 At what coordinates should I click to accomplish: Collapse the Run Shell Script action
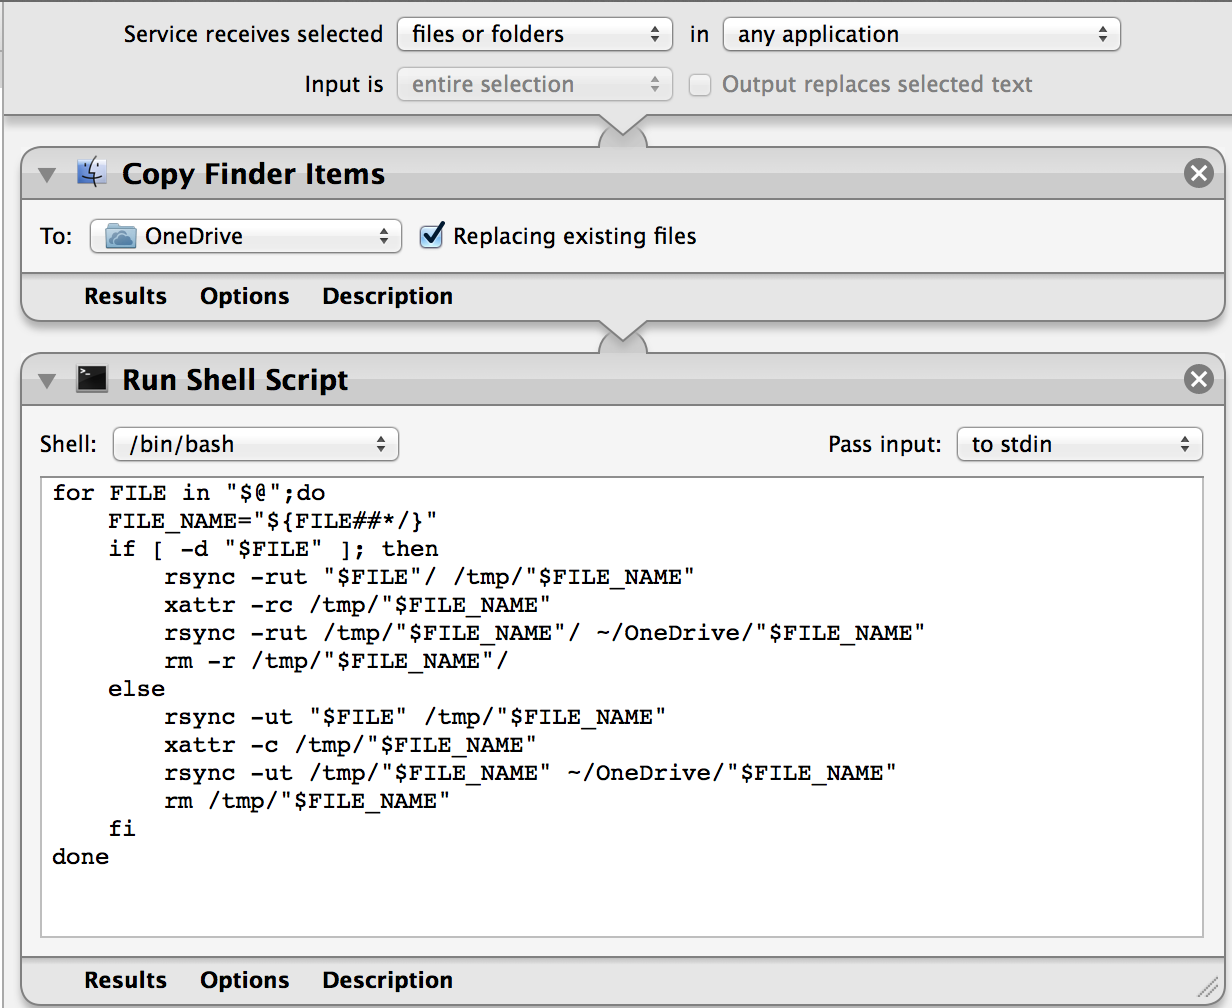point(47,381)
